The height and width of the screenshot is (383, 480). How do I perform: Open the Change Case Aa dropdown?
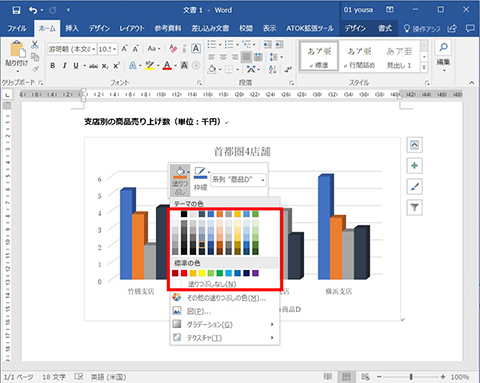[154, 49]
